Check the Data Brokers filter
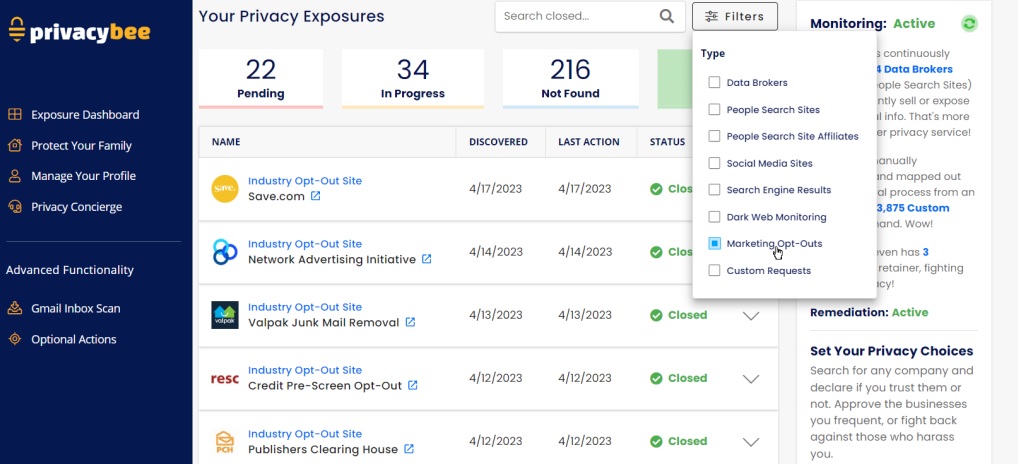This screenshot has width=1018, height=464. coord(714,82)
